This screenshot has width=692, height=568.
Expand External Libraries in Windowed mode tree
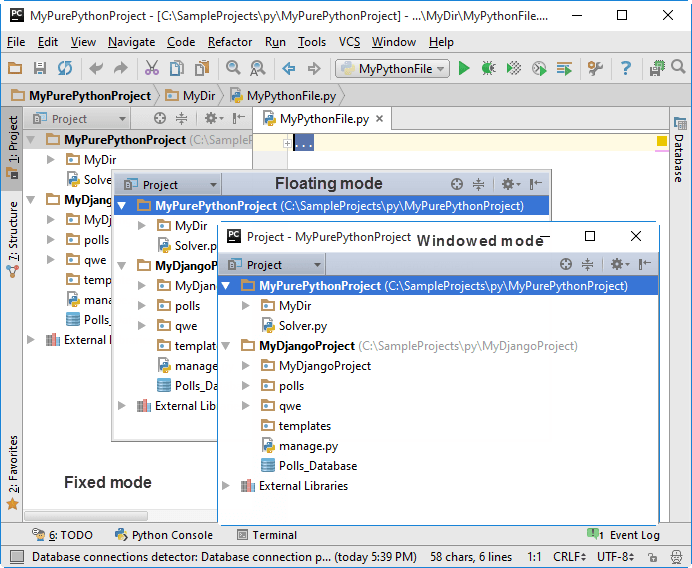click(x=226, y=486)
